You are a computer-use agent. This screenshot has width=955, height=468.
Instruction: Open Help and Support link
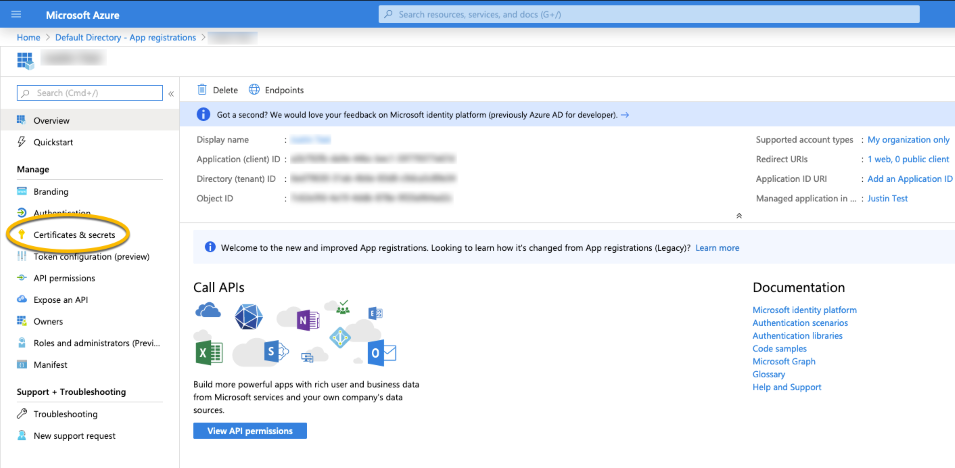point(787,387)
